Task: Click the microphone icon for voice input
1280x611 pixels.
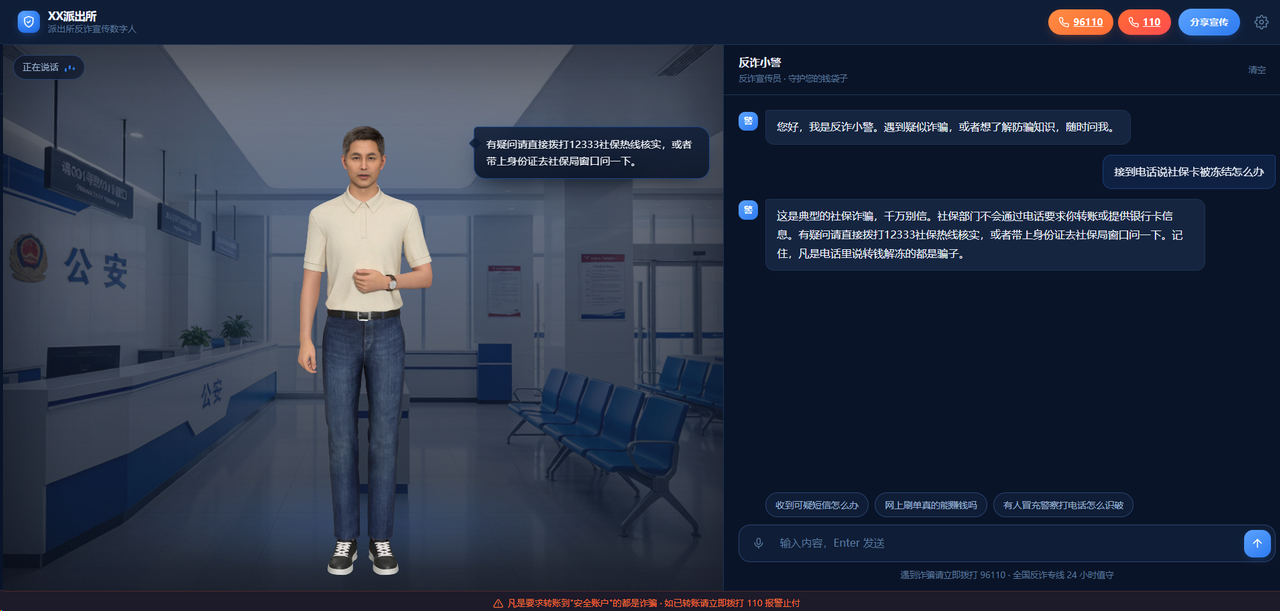Action: pos(758,543)
